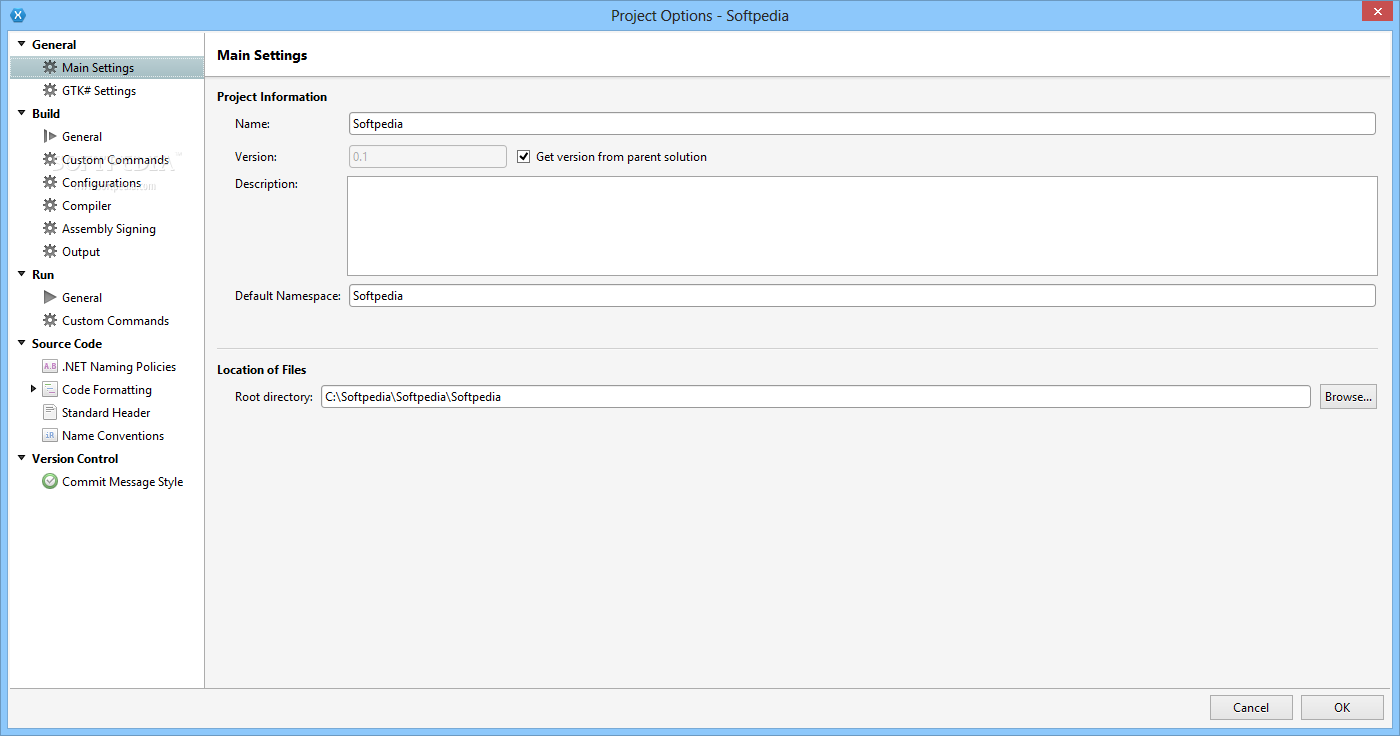The image size is (1400, 736).
Task: Click the green Commit Message Style icon
Action: pos(50,481)
